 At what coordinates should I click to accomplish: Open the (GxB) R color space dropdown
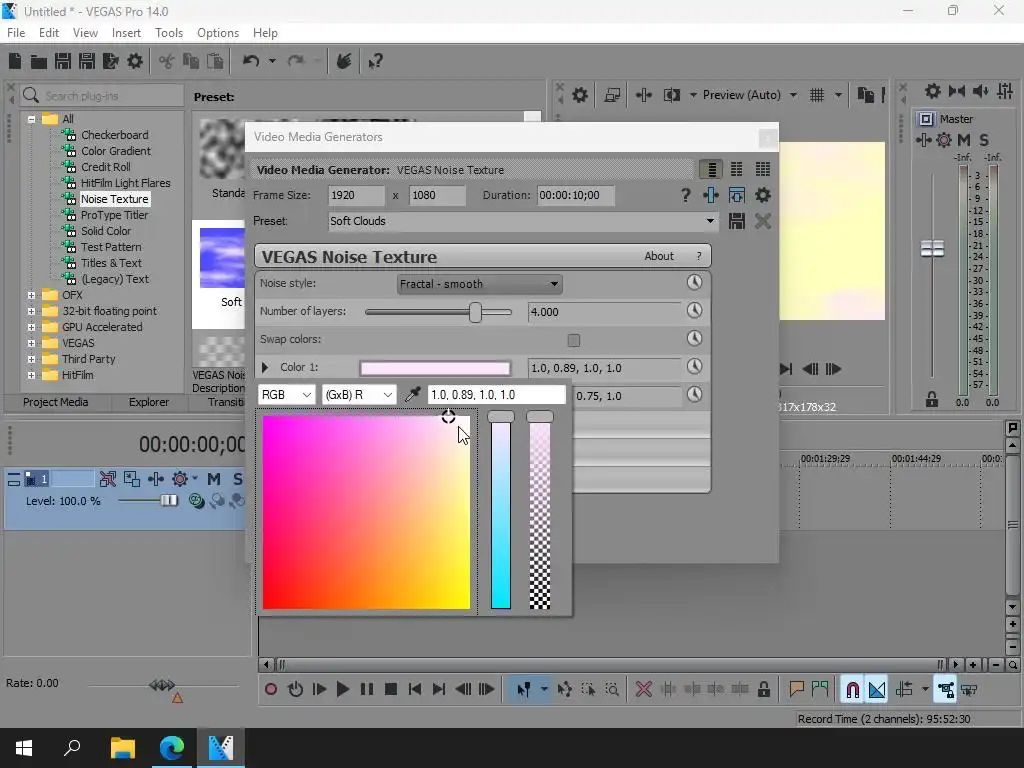click(x=359, y=394)
